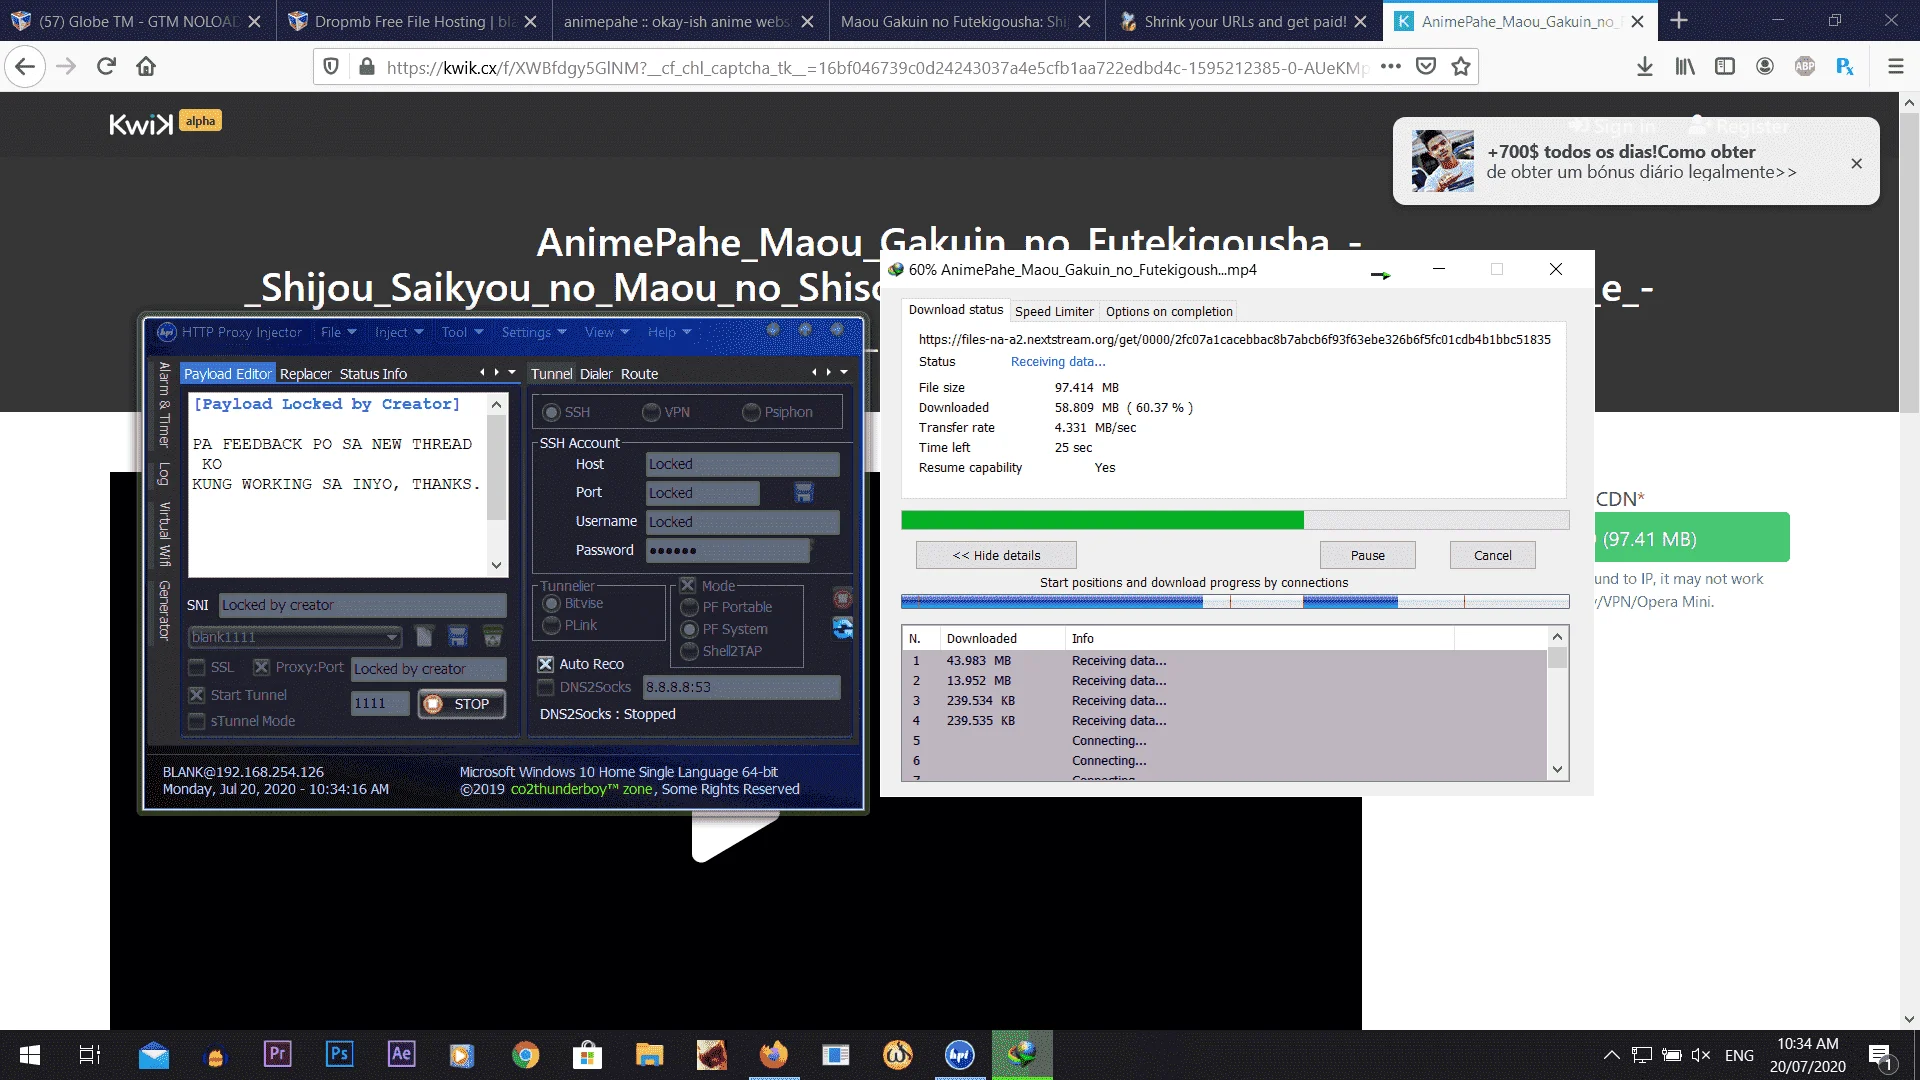Screen dimensions: 1920x1080
Task: Choose the PLink tunnelier option
Action: (x=551, y=625)
